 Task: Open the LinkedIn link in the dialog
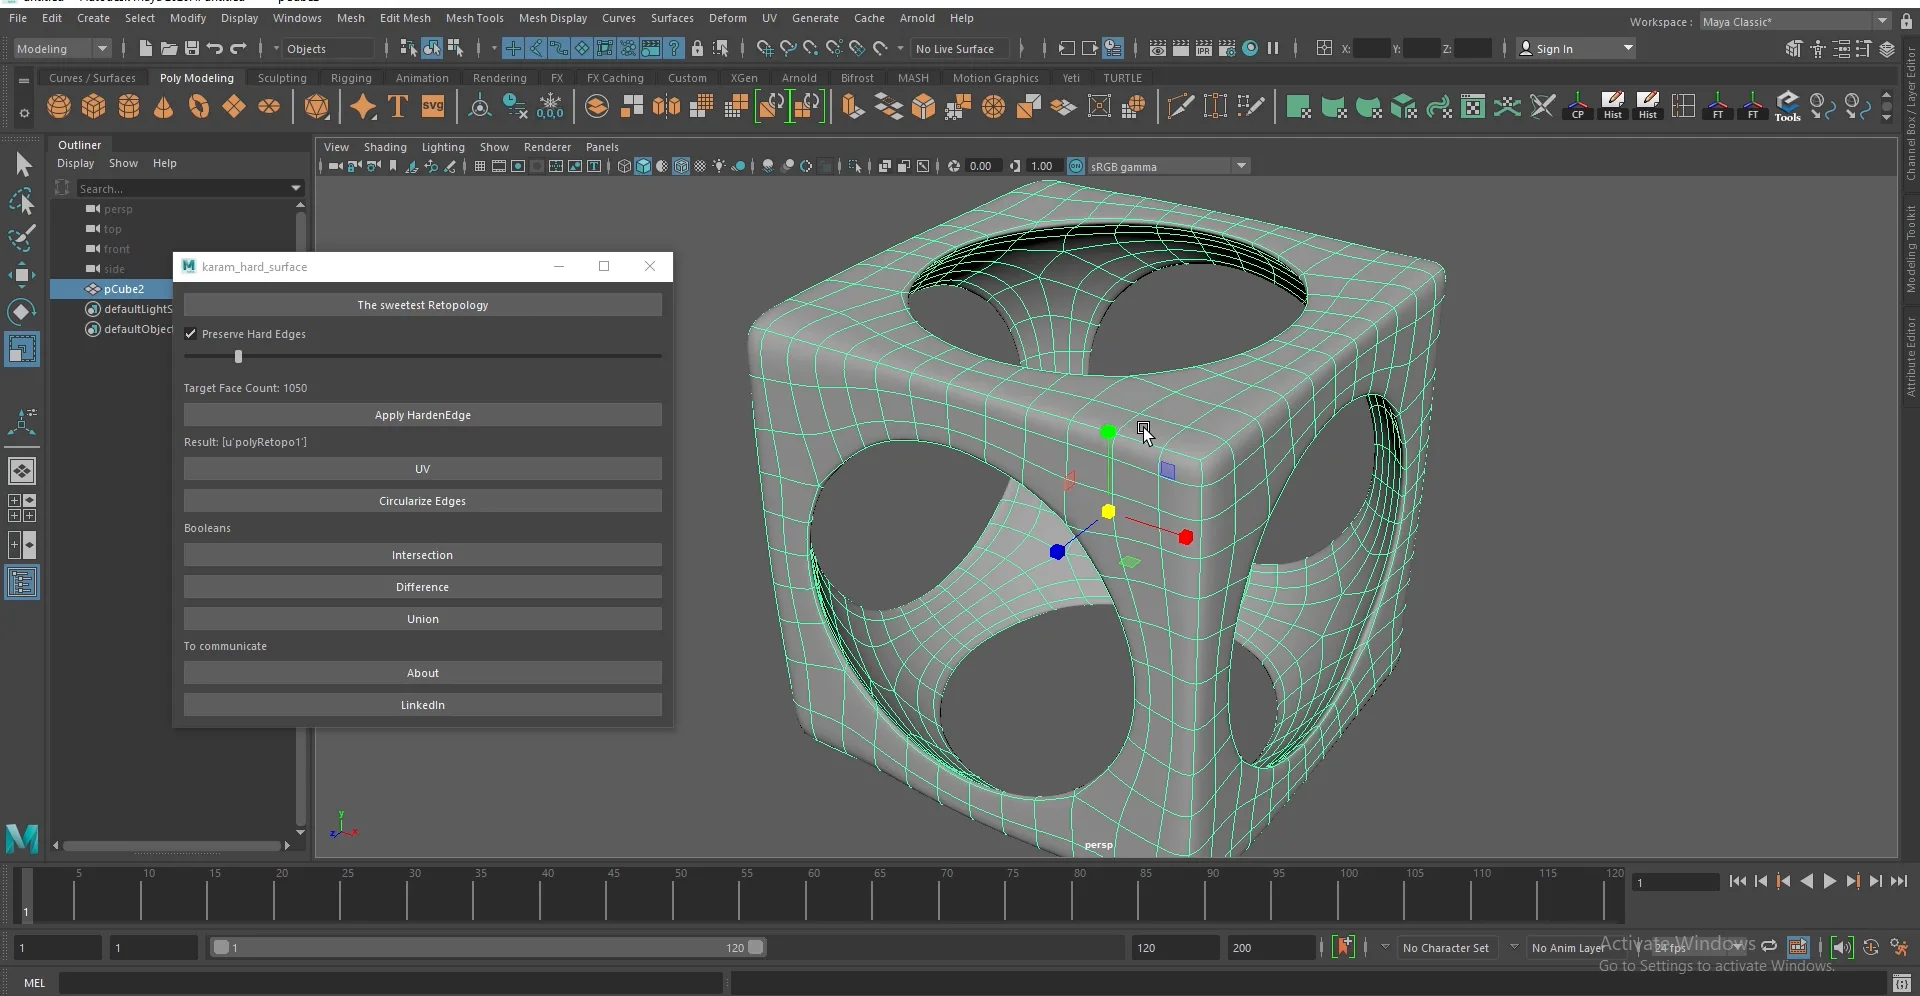click(x=422, y=704)
